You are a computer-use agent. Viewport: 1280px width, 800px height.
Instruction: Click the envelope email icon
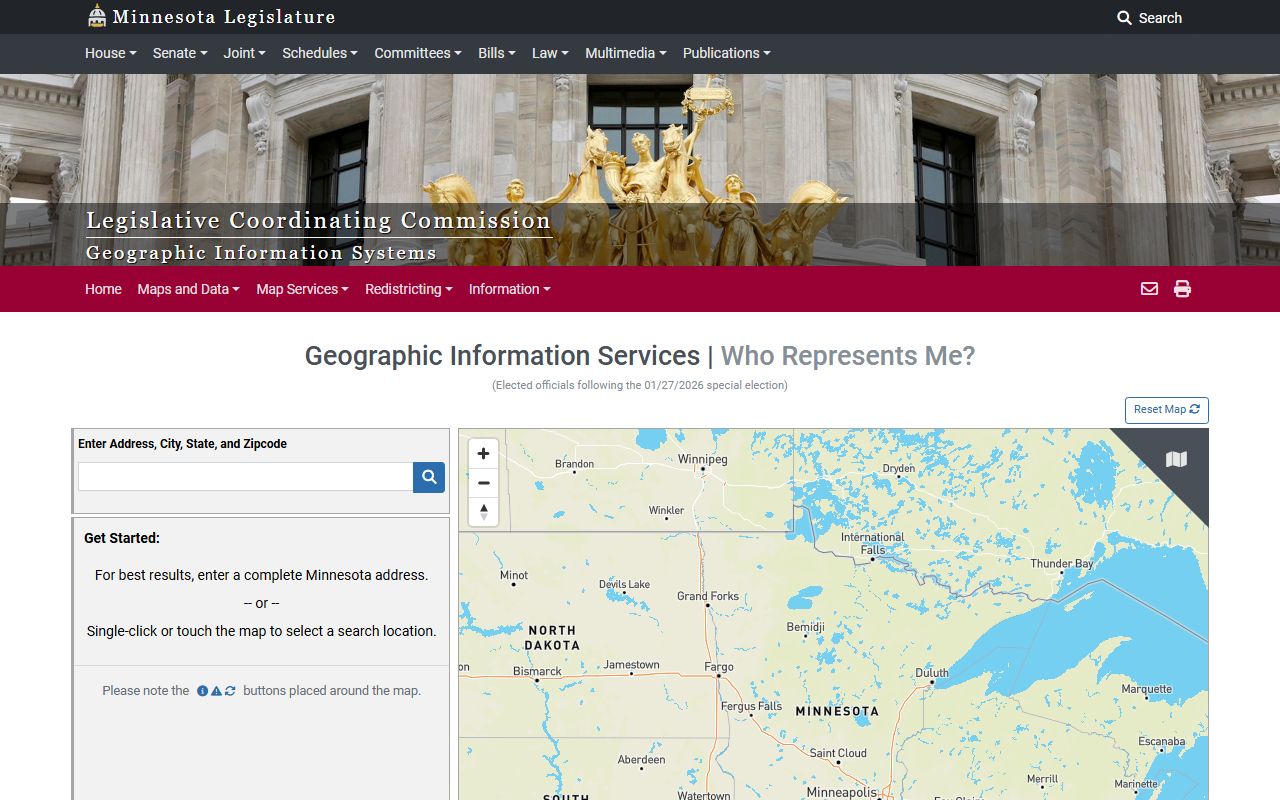click(1149, 289)
